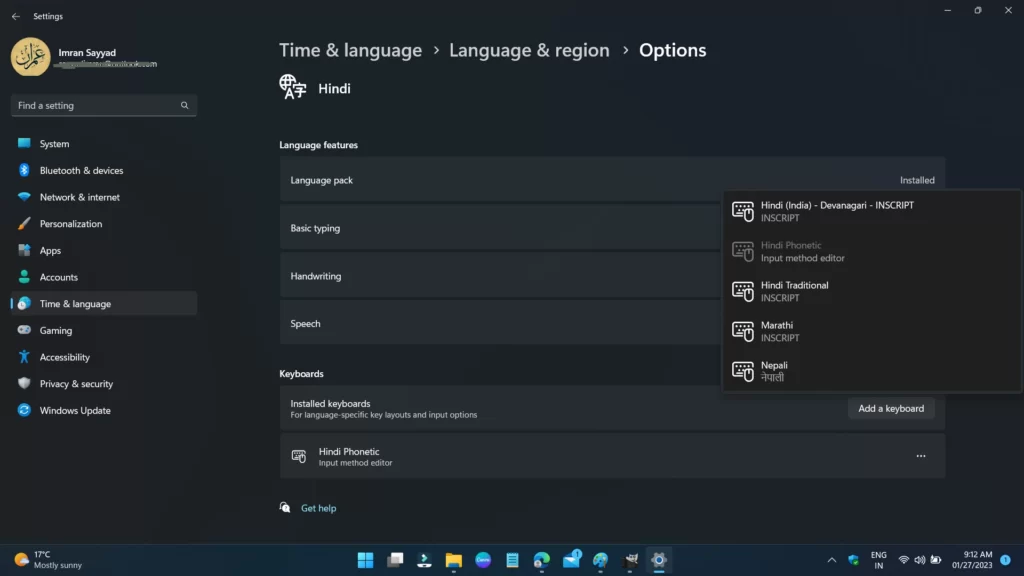Screen dimensions: 1024x576
Task: Select Time & language in sidebar
Action: (x=104, y=304)
